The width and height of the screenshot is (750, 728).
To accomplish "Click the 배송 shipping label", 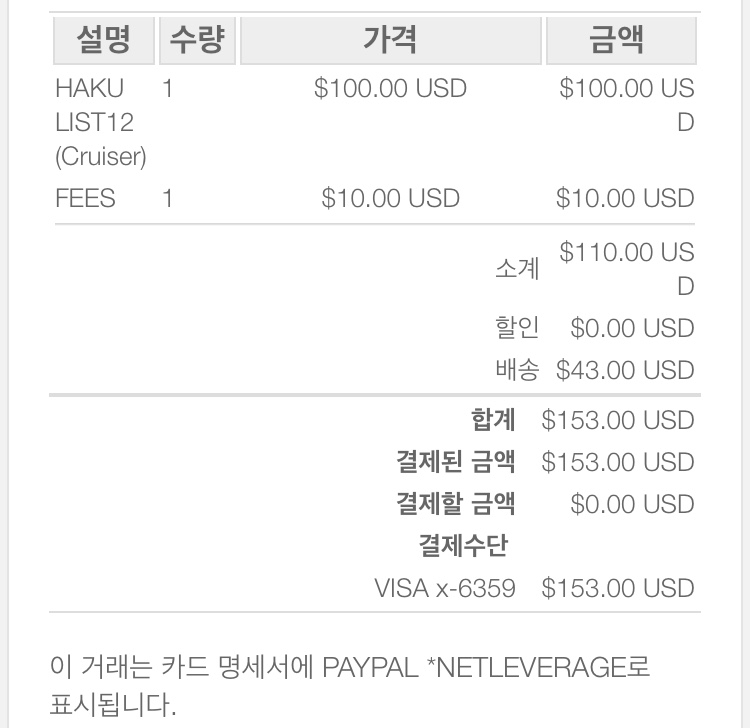I will [517, 370].
